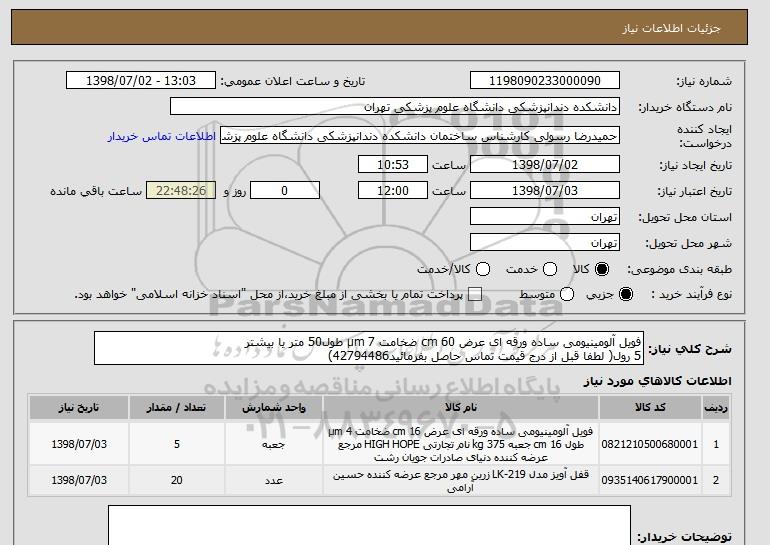Click the جزئیات اطلاعات نیاز header title
This screenshot has width=770, height=545.
pyautogui.click(x=671, y=28)
